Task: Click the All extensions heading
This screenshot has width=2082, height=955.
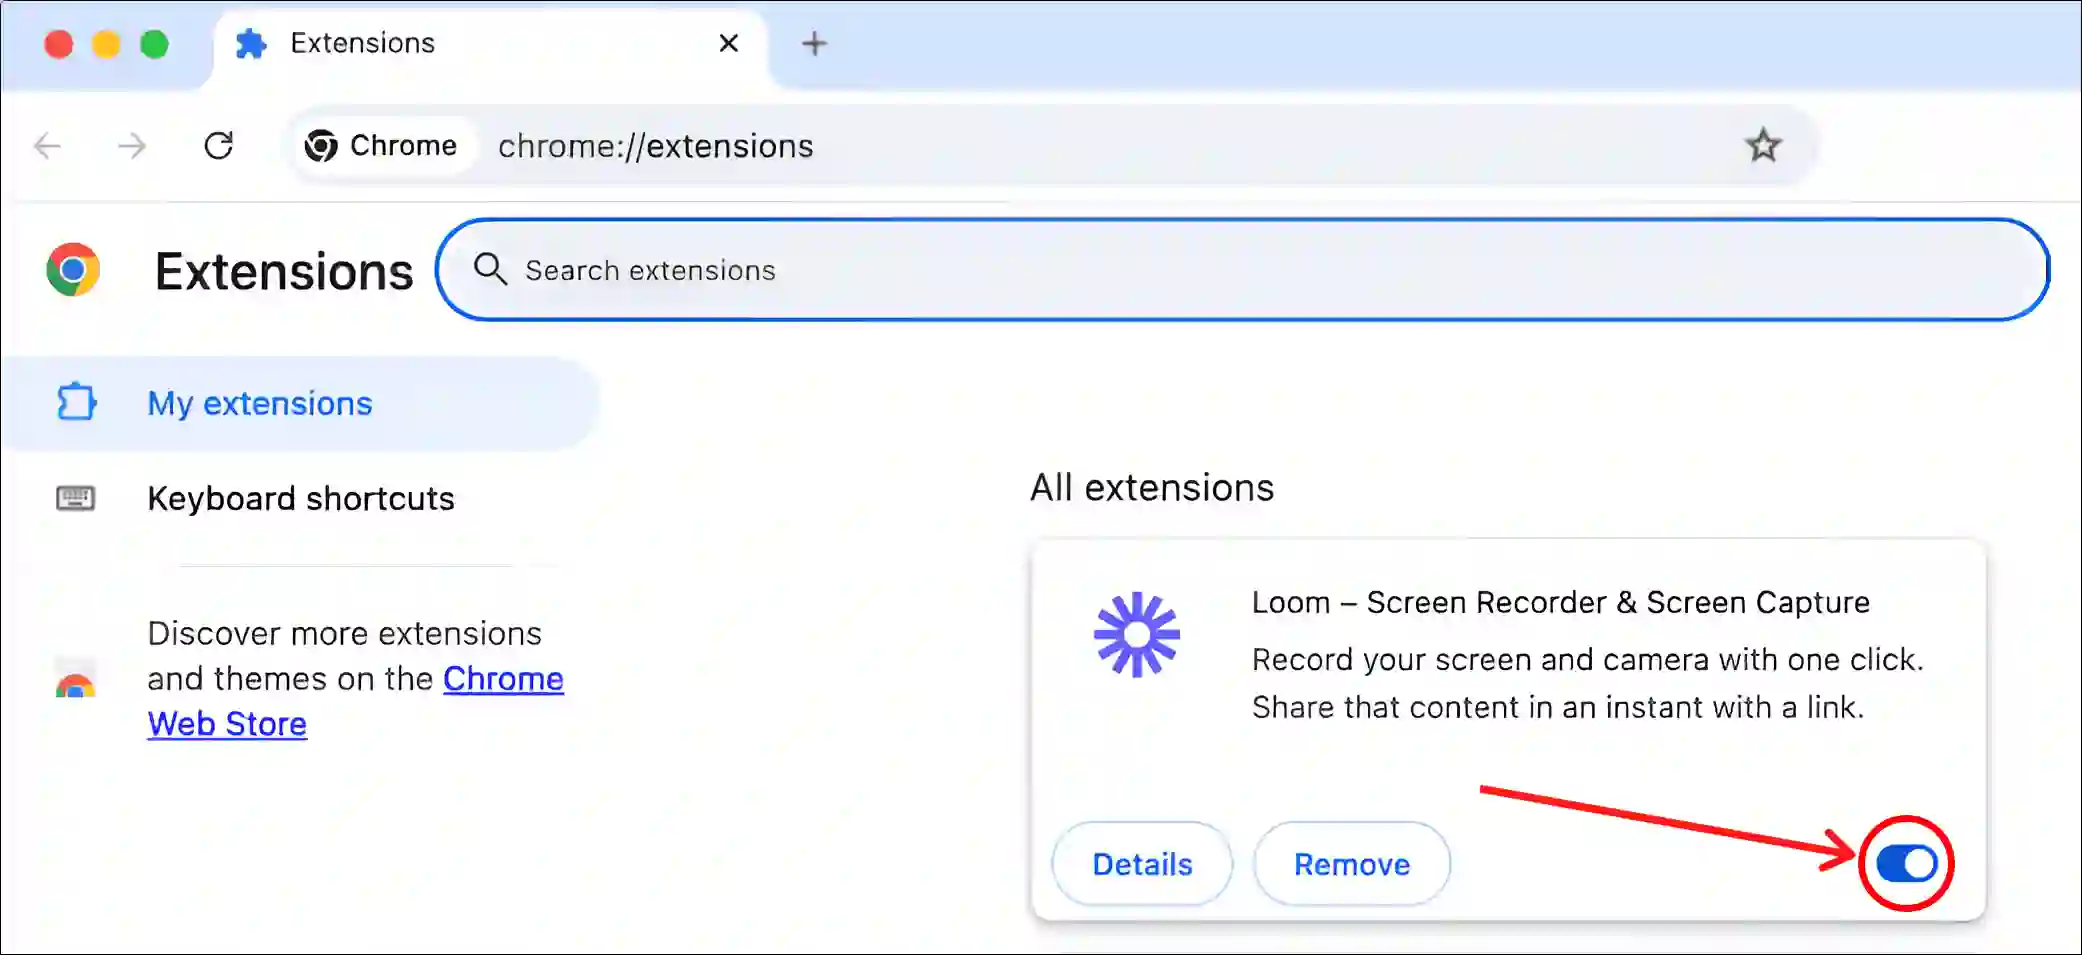Action: (x=1152, y=488)
